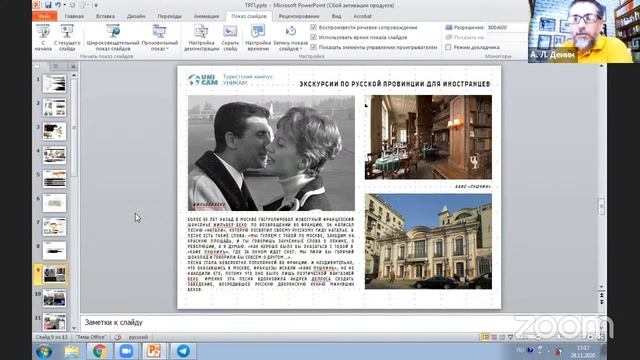
Task: Click the Redo icon in Quick Access toolbar
Action: (x=73, y=5)
